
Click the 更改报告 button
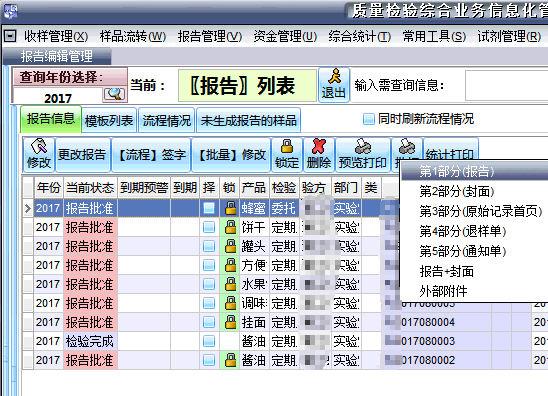click(x=82, y=154)
